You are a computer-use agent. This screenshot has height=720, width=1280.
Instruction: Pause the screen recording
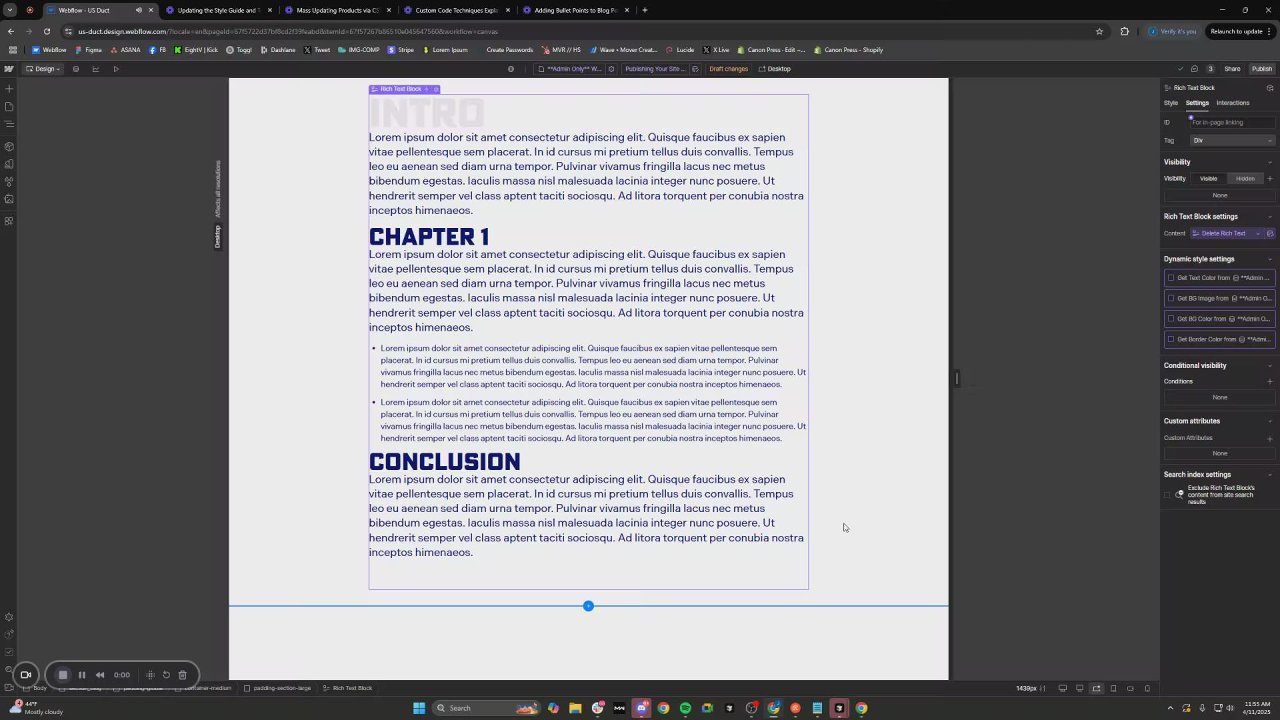click(x=82, y=675)
